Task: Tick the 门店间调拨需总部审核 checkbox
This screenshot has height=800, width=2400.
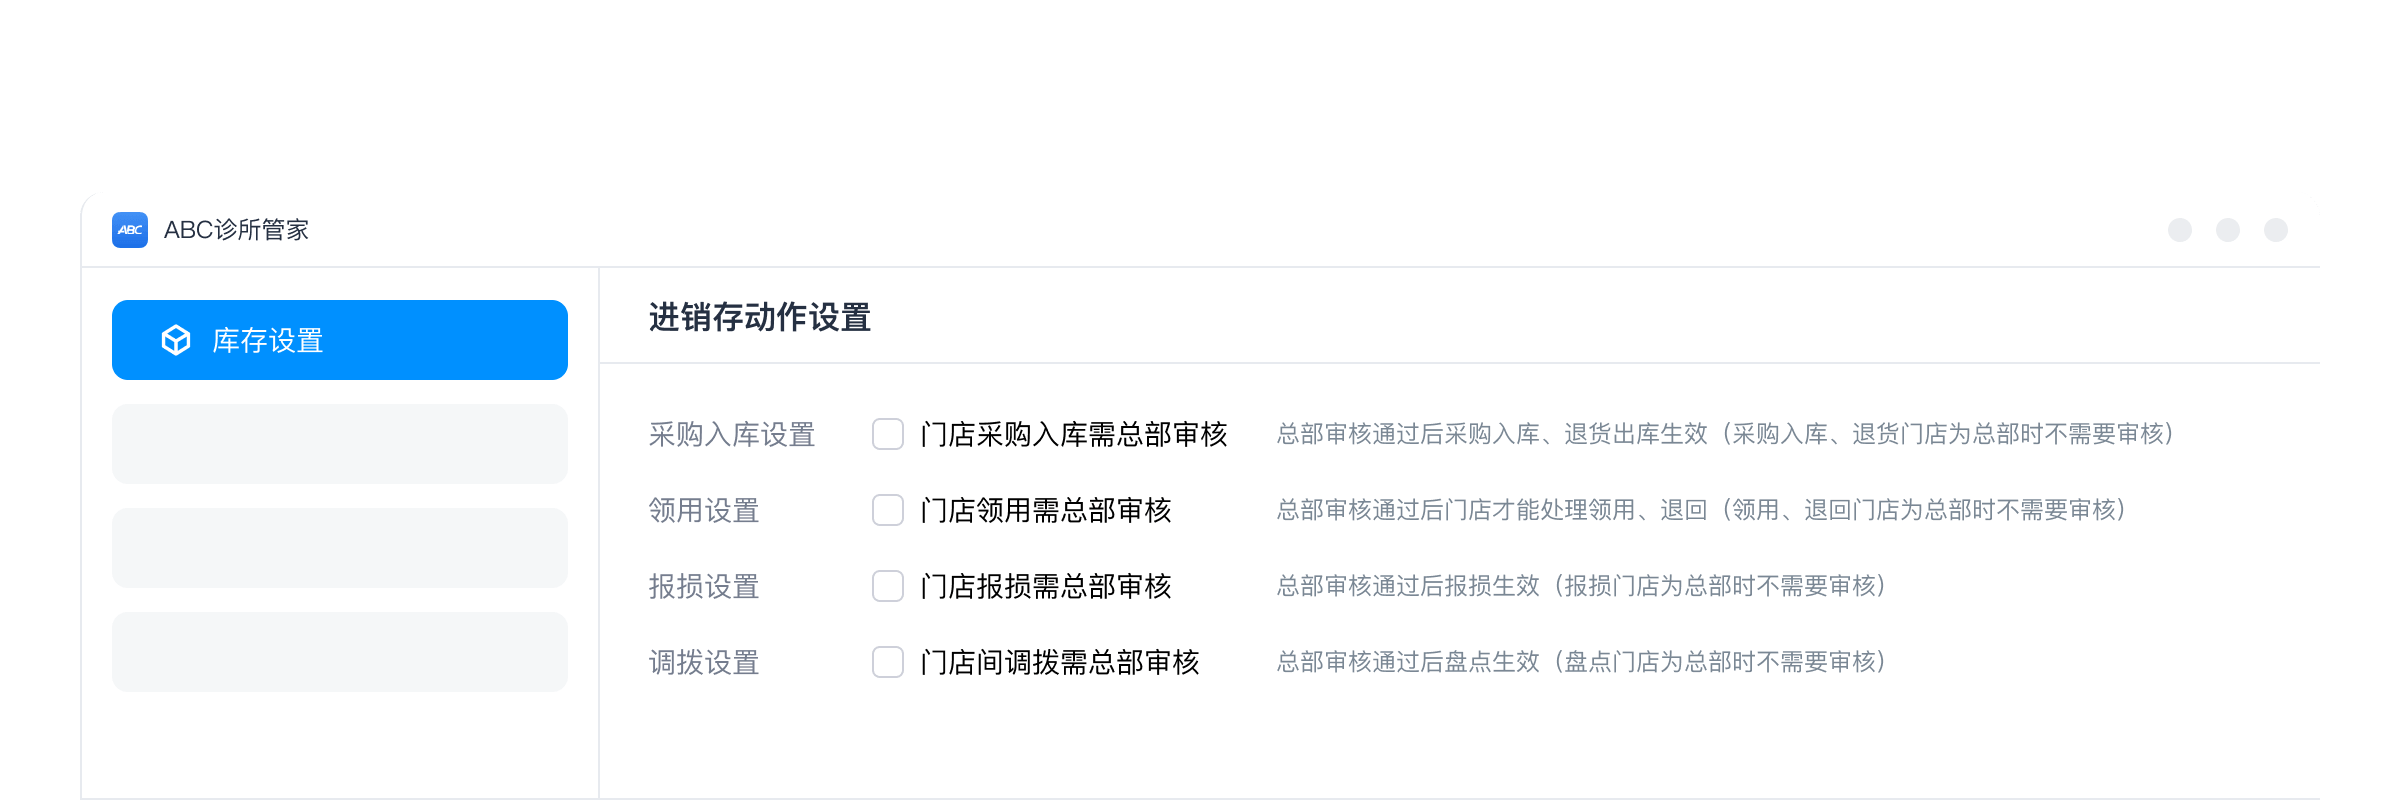Action: click(888, 662)
